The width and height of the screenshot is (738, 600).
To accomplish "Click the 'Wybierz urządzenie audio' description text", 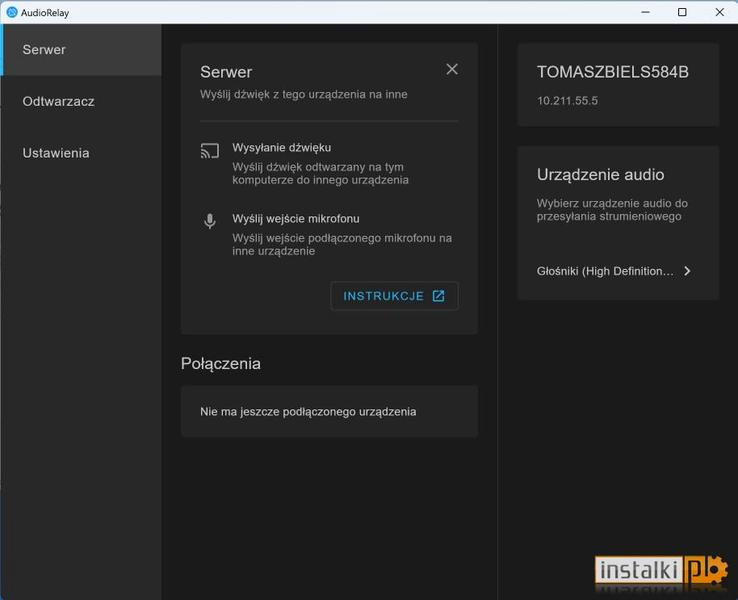I will tap(612, 210).
